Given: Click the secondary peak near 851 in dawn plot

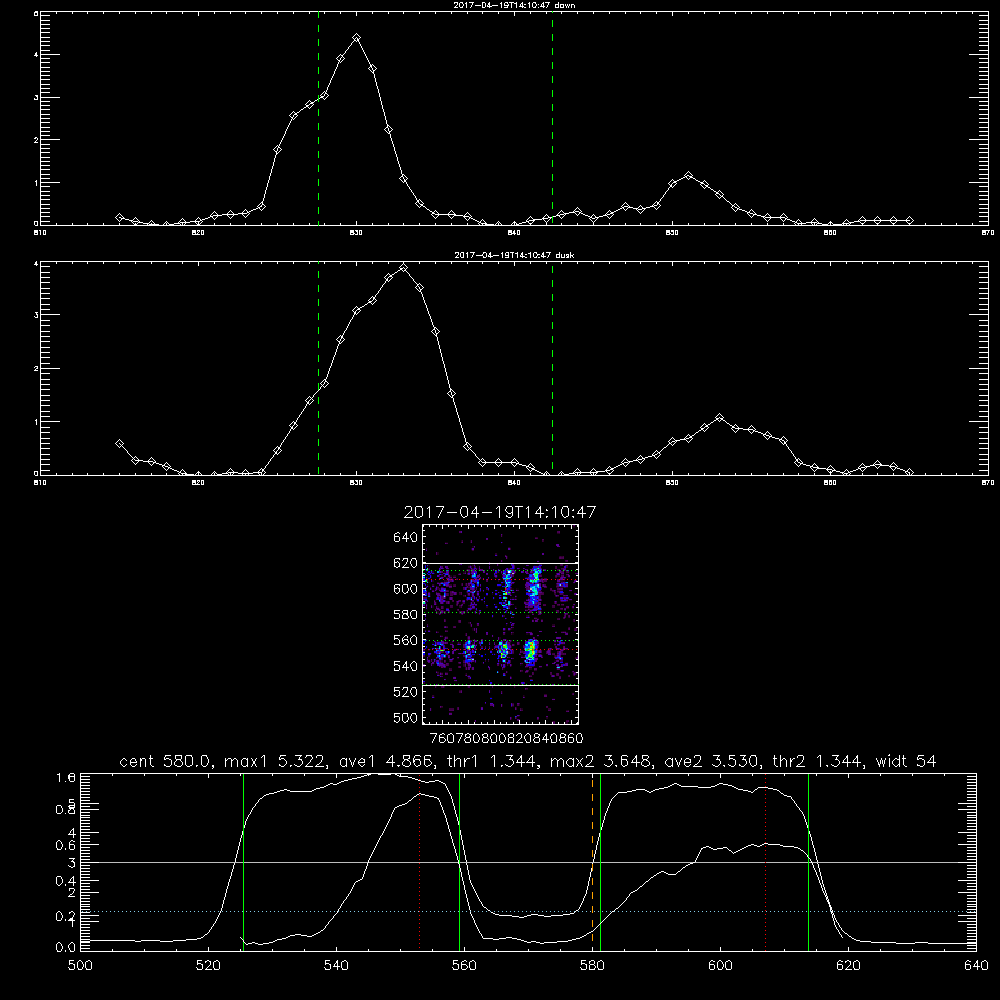Looking at the screenshot, I should click(688, 175).
